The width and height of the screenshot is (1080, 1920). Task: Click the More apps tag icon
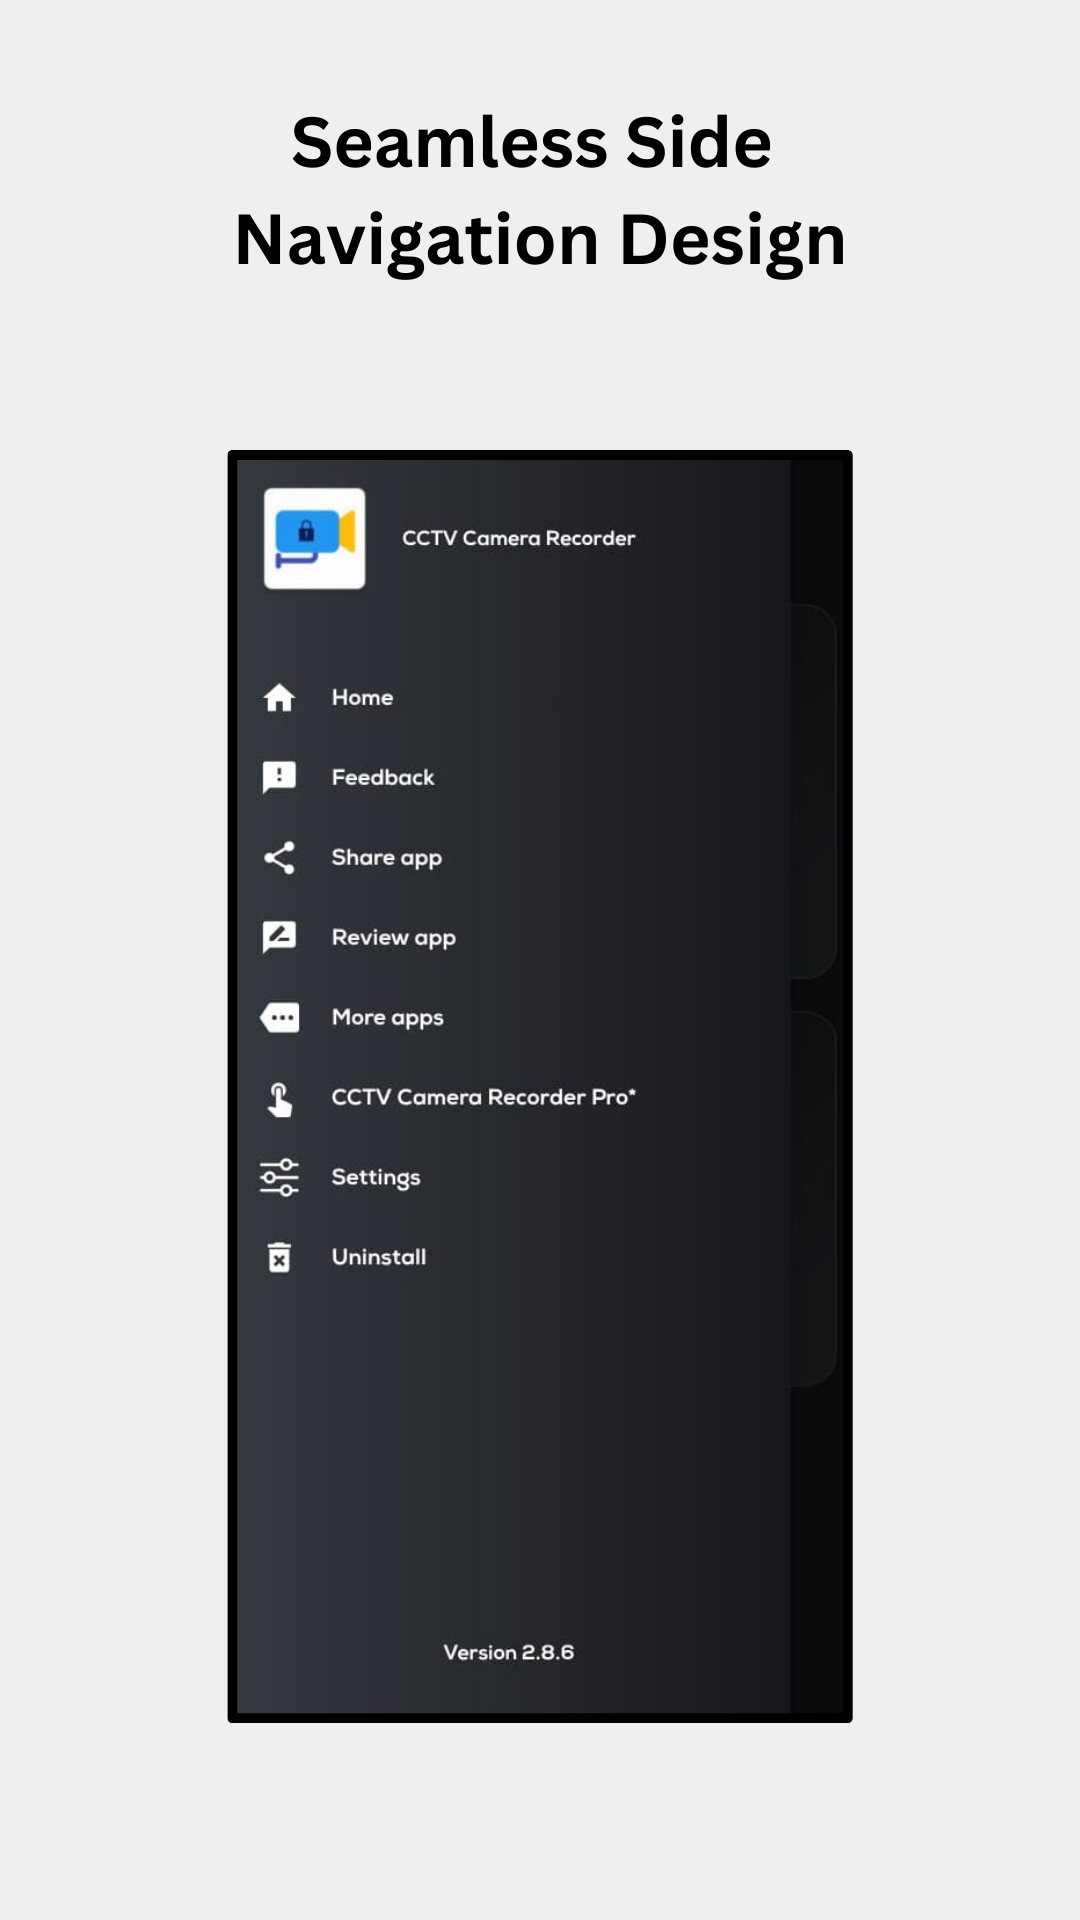pos(279,1017)
